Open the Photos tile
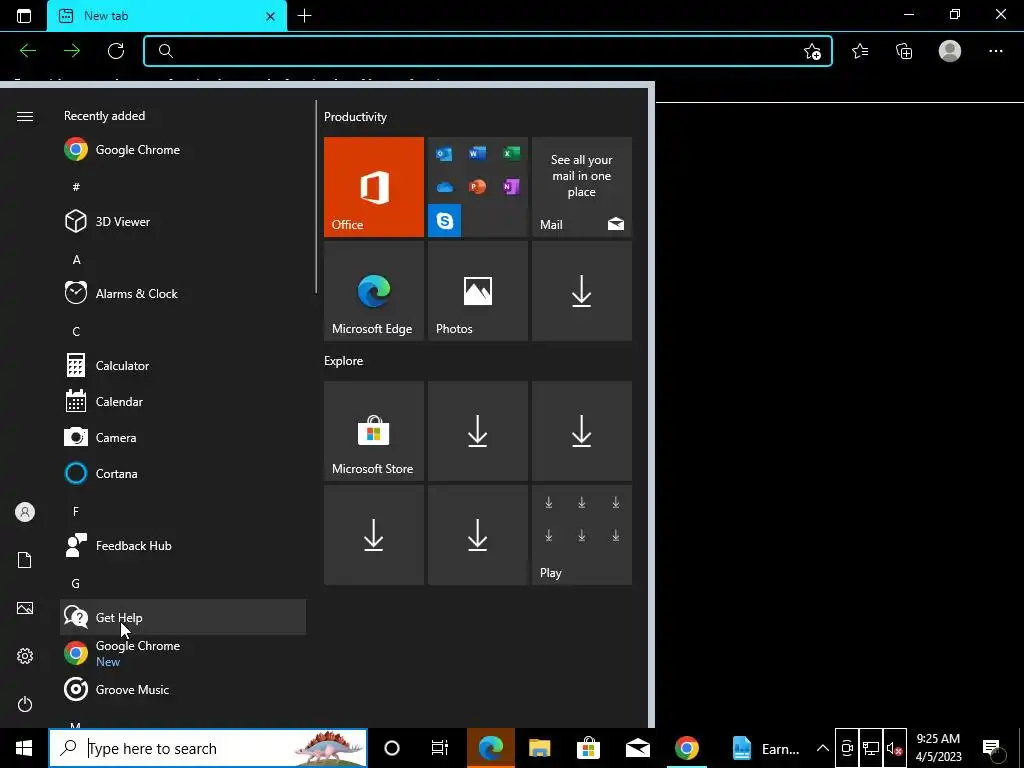Screen dimensions: 1024x768 [x=477, y=291]
